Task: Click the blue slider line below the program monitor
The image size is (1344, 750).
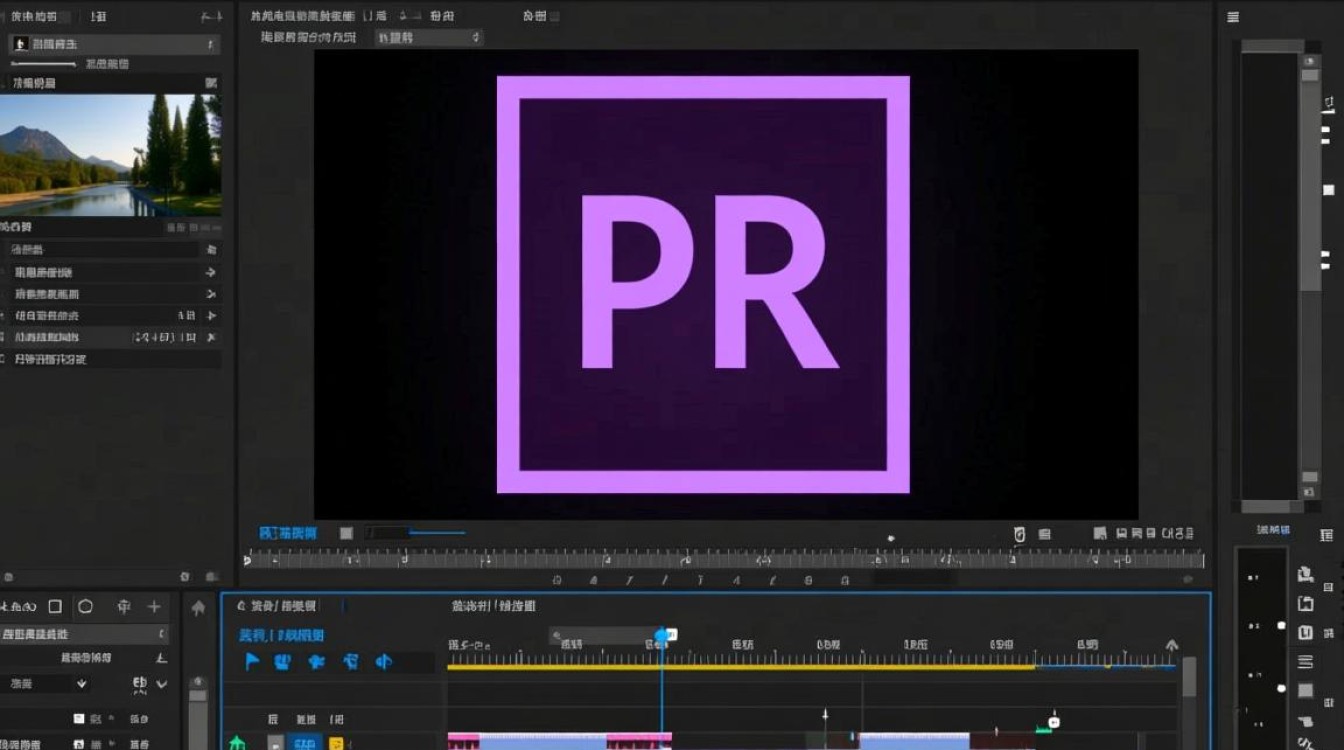Action: (437, 533)
